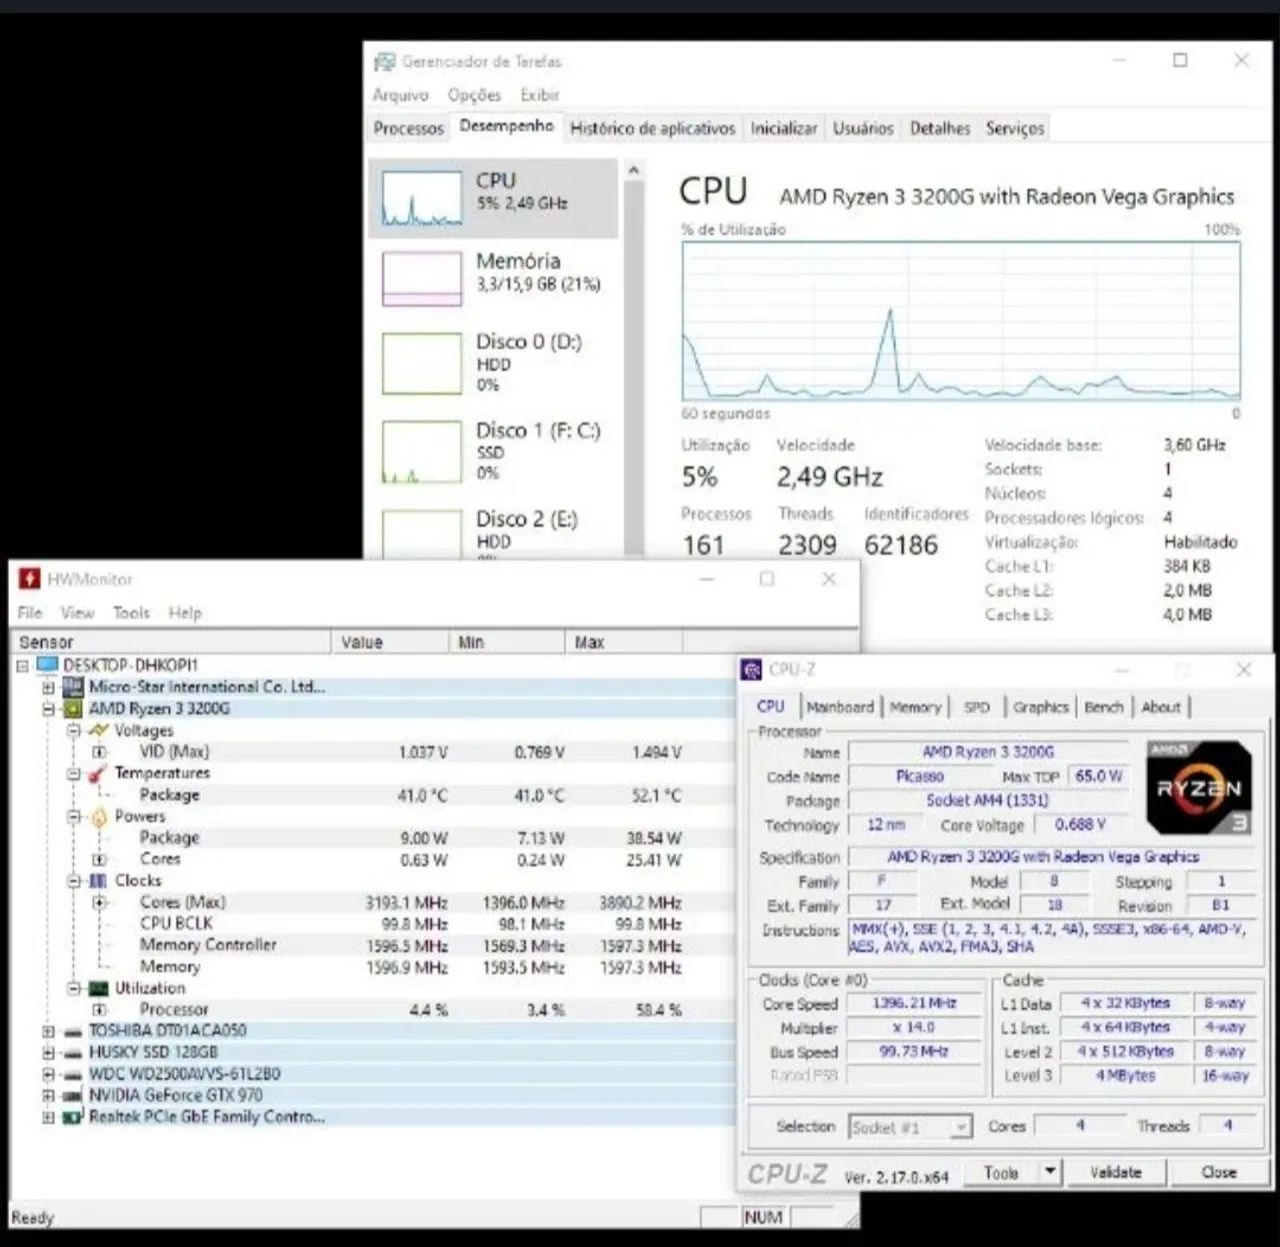Select Disco 0 (D:) in Task Manager sidebar
The height and width of the screenshot is (1247, 1280).
point(493,362)
